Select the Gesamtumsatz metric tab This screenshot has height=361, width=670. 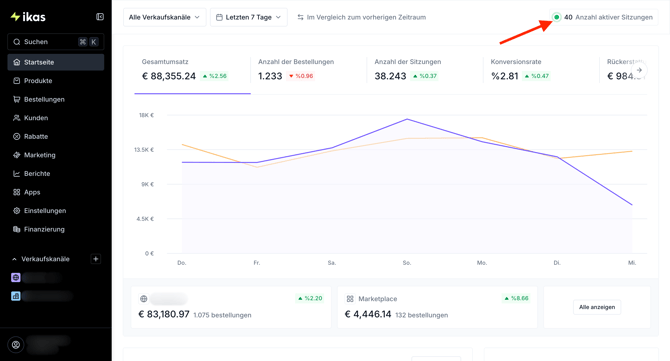(x=192, y=70)
